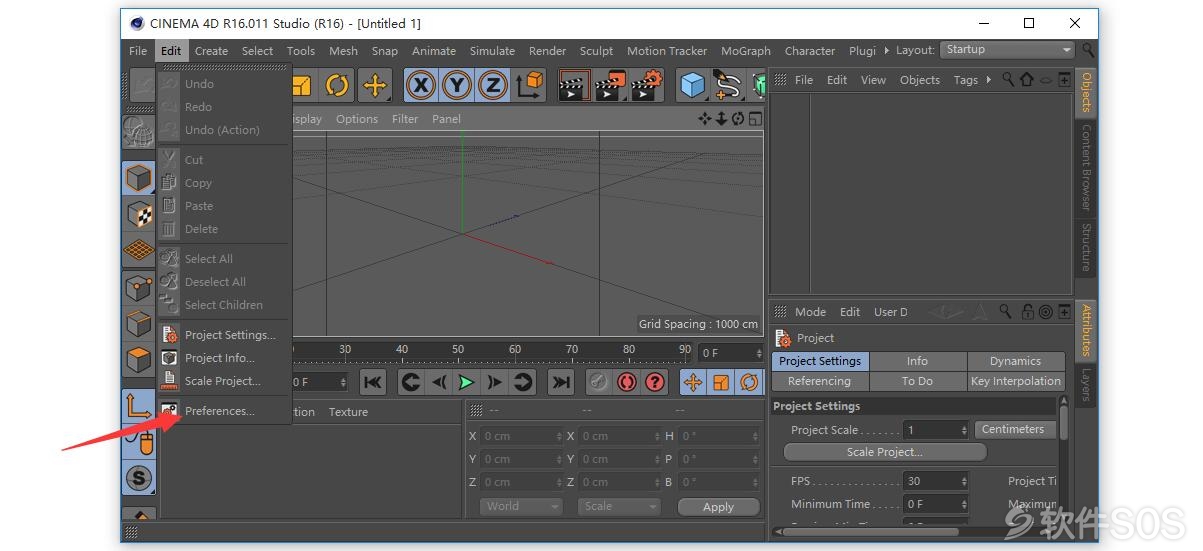This screenshot has height=551, width=1203.
Task: Open the Content Browser side tab
Action: click(1086, 167)
